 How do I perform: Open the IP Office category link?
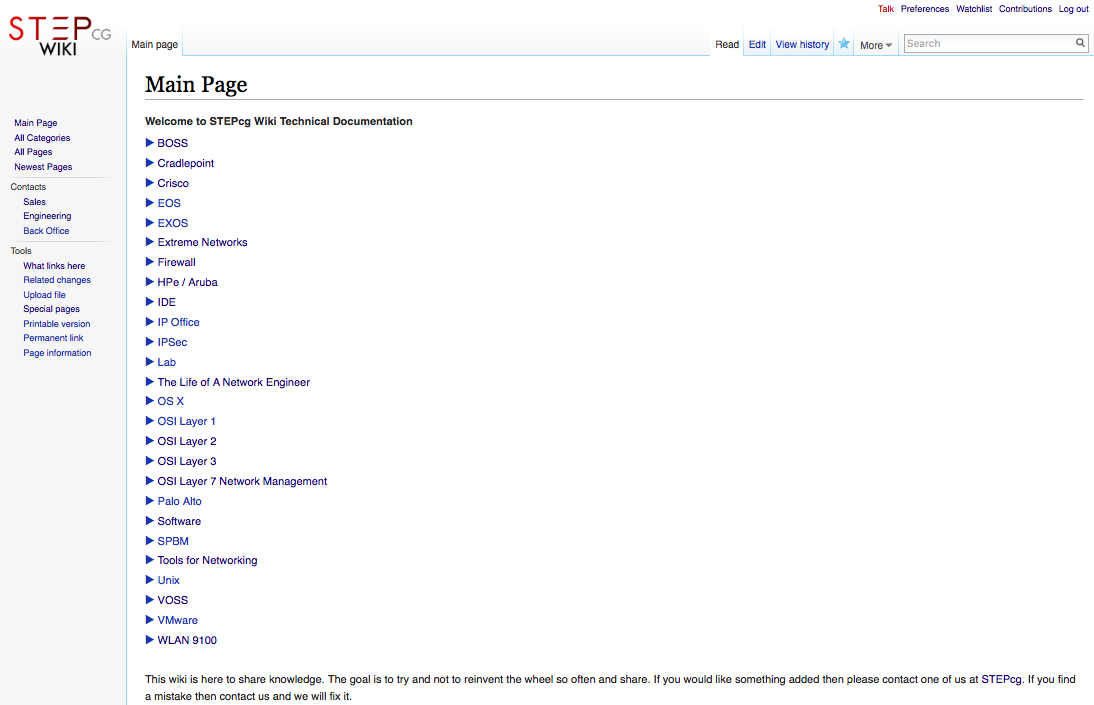point(179,322)
